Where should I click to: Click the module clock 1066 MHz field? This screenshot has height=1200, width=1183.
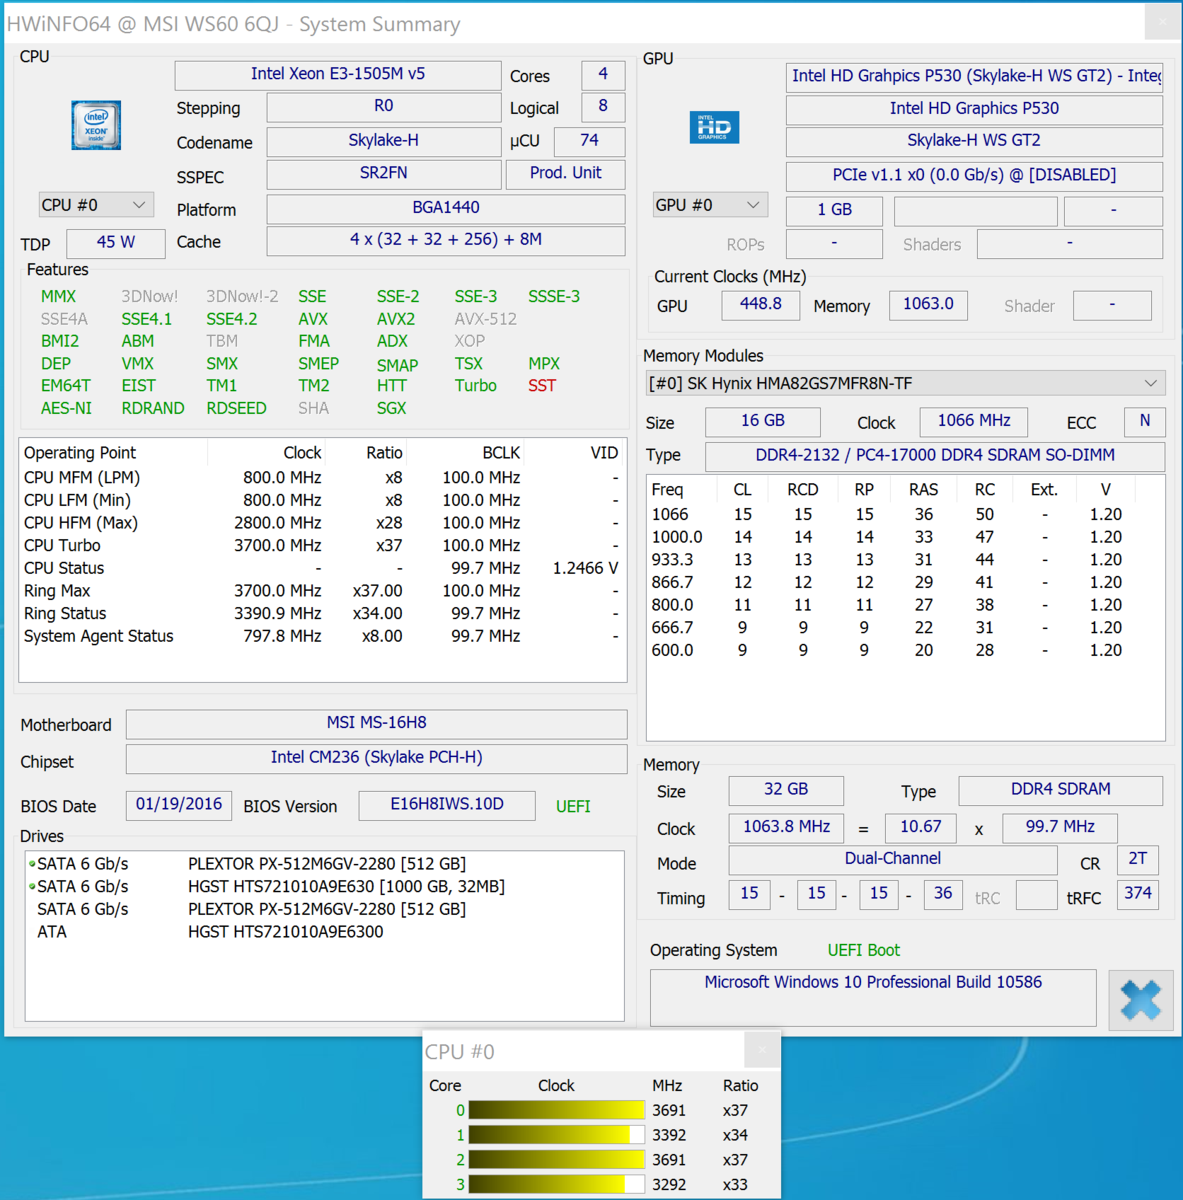[x=974, y=421]
